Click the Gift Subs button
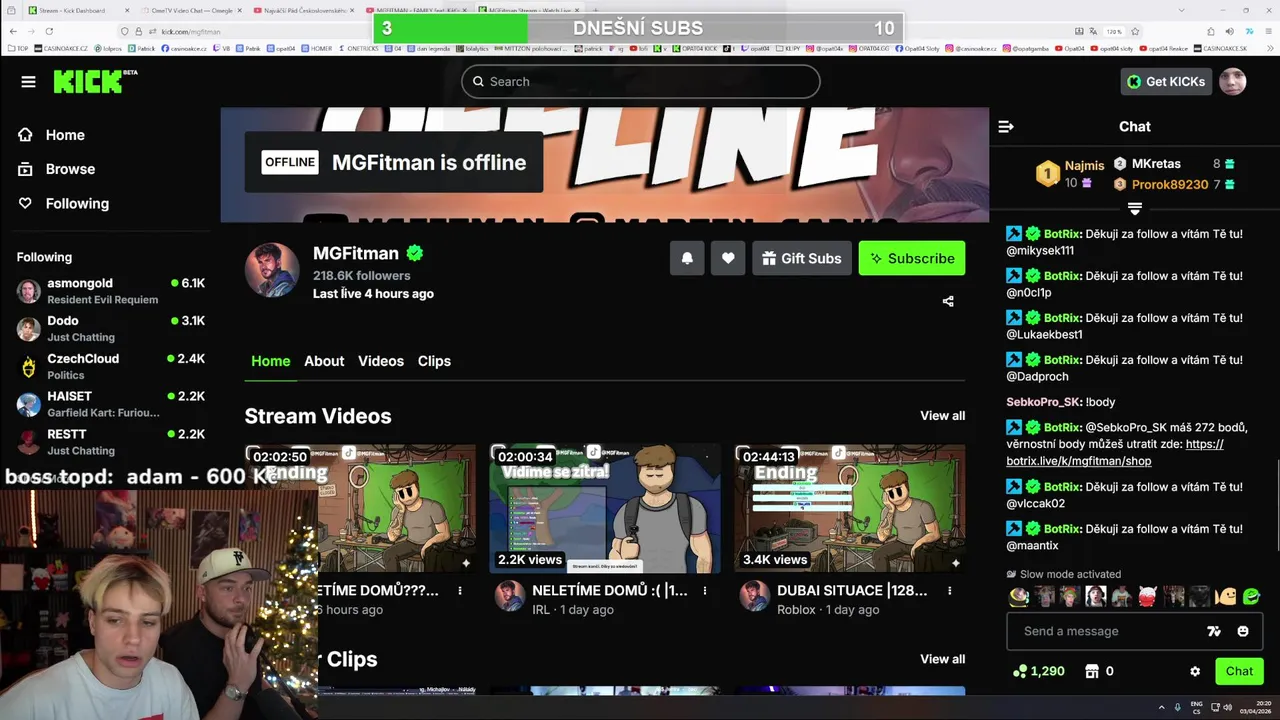Image resolution: width=1280 pixels, height=720 pixels. point(802,258)
